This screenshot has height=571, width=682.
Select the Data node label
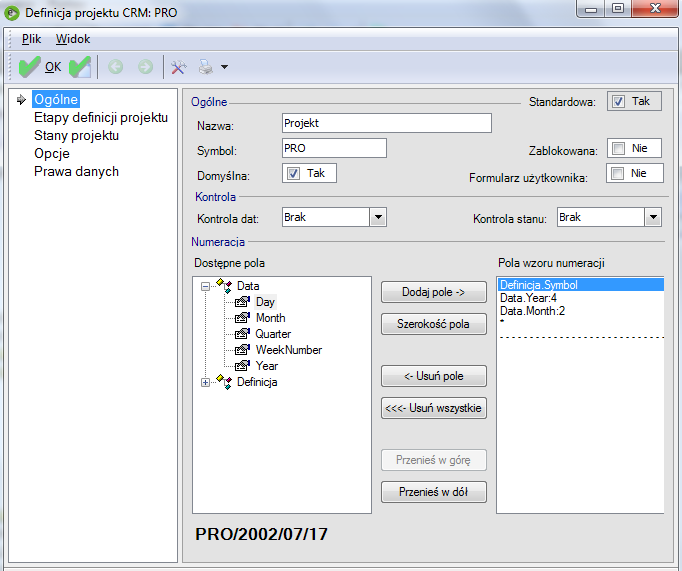point(248,286)
